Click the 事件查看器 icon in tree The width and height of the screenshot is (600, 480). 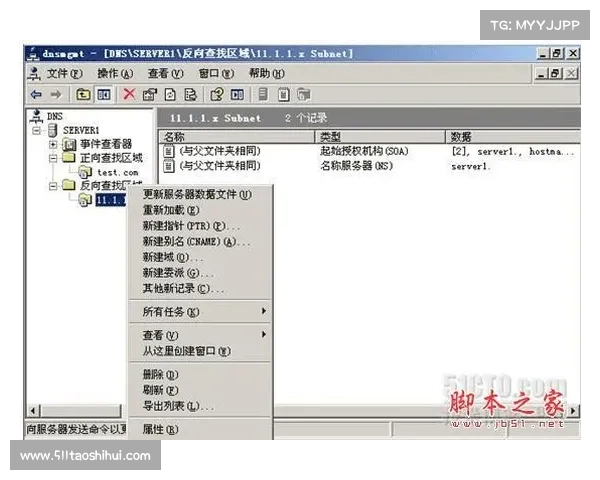pyautogui.click(x=69, y=145)
